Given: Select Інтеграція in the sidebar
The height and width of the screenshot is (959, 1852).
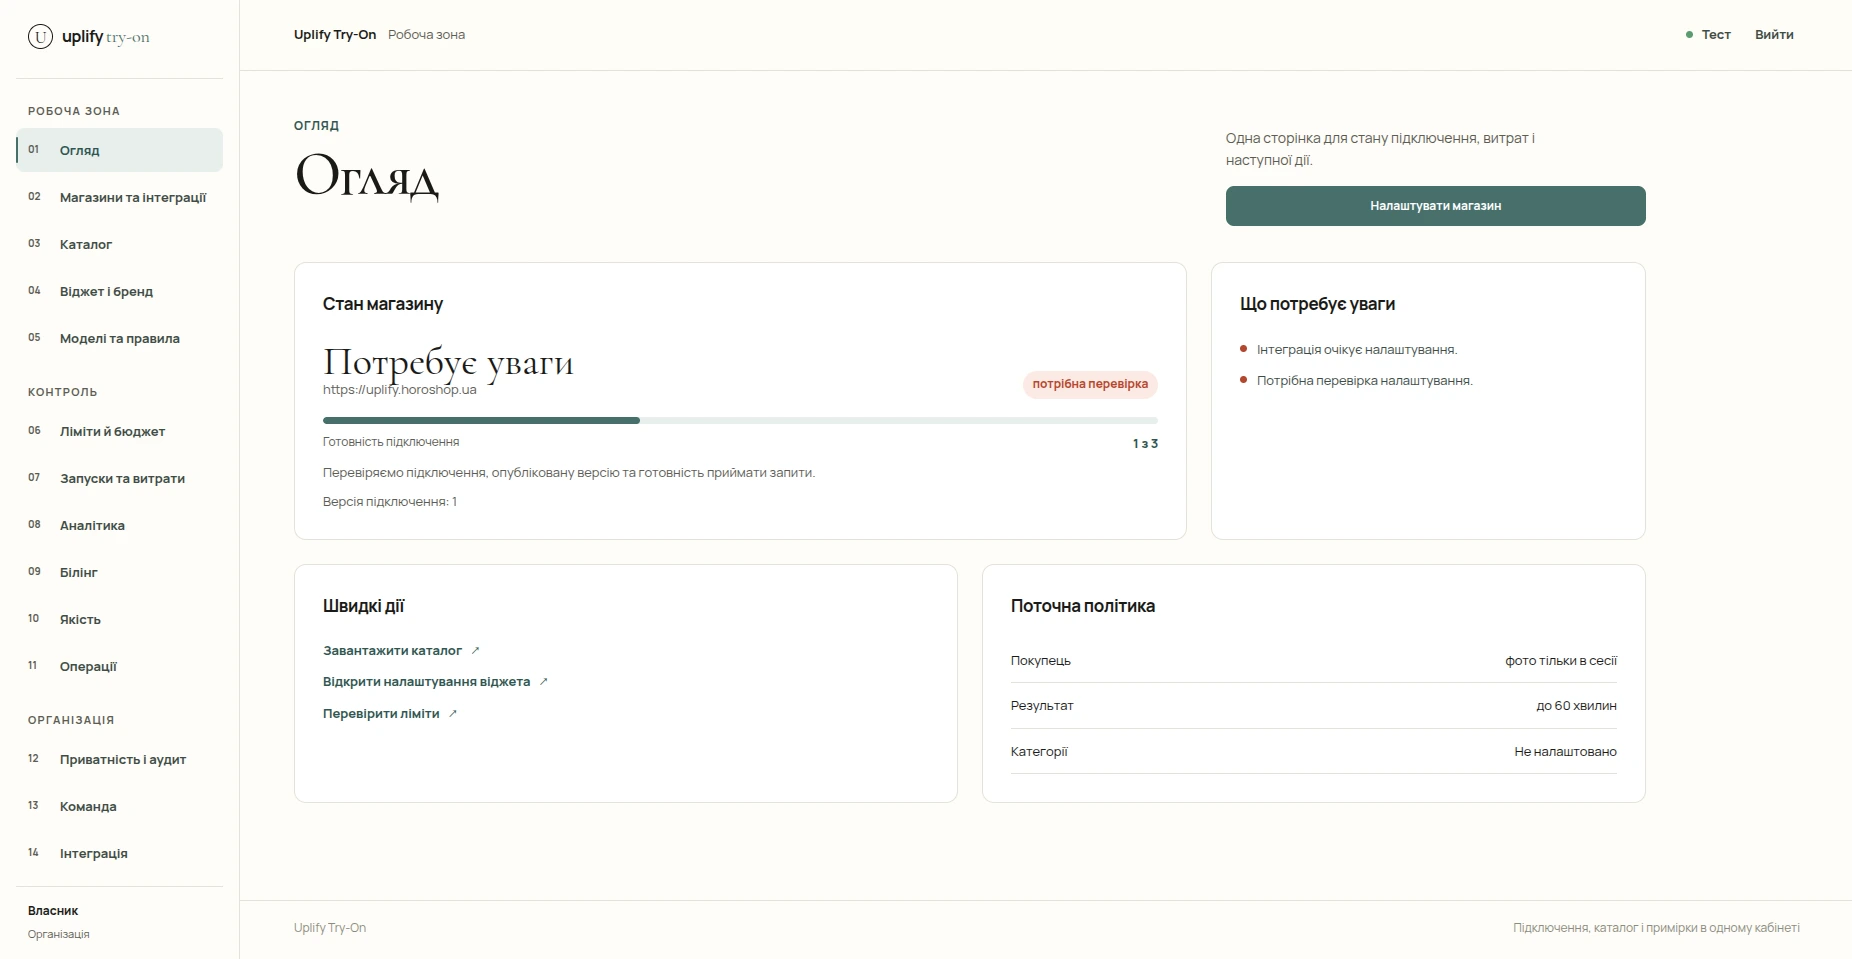Looking at the screenshot, I should coord(119,853).
